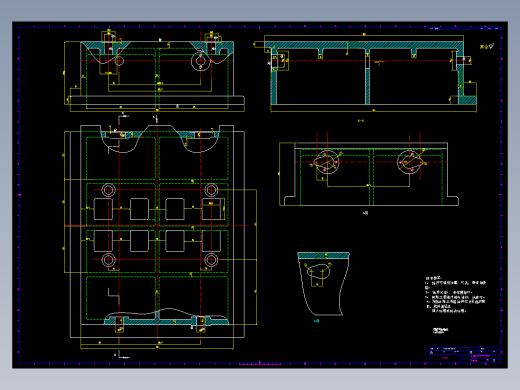Screen dimensions: 520x390
Task: Select the technical requirements notes text block
Action: point(455,294)
